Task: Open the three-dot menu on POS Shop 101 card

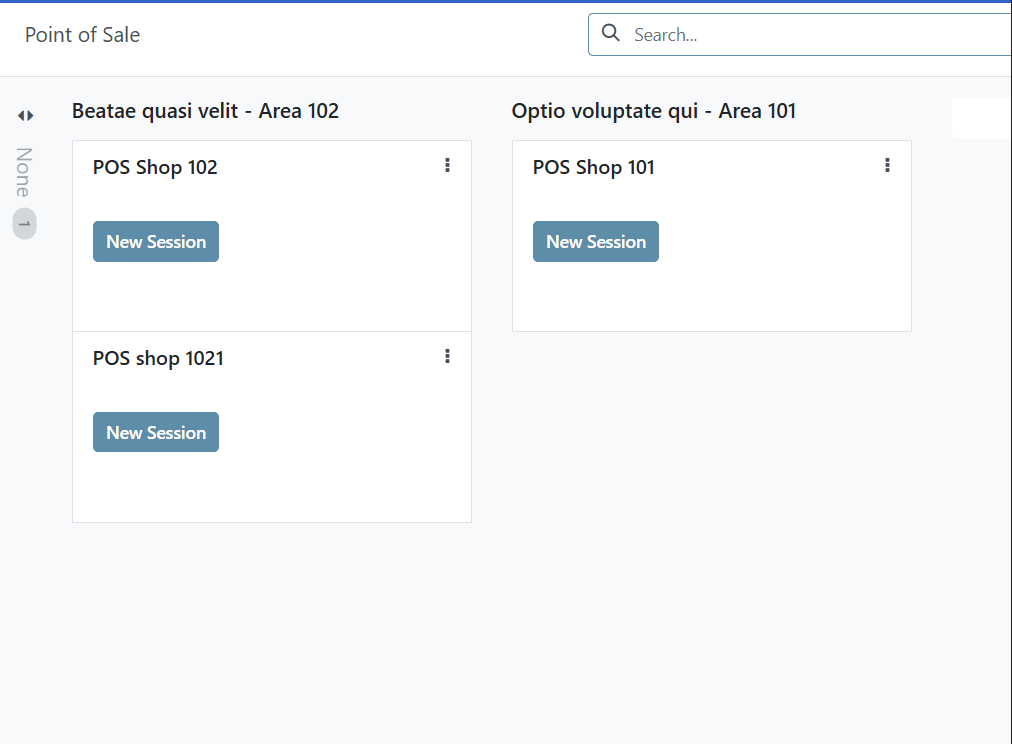Action: [x=887, y=165]
